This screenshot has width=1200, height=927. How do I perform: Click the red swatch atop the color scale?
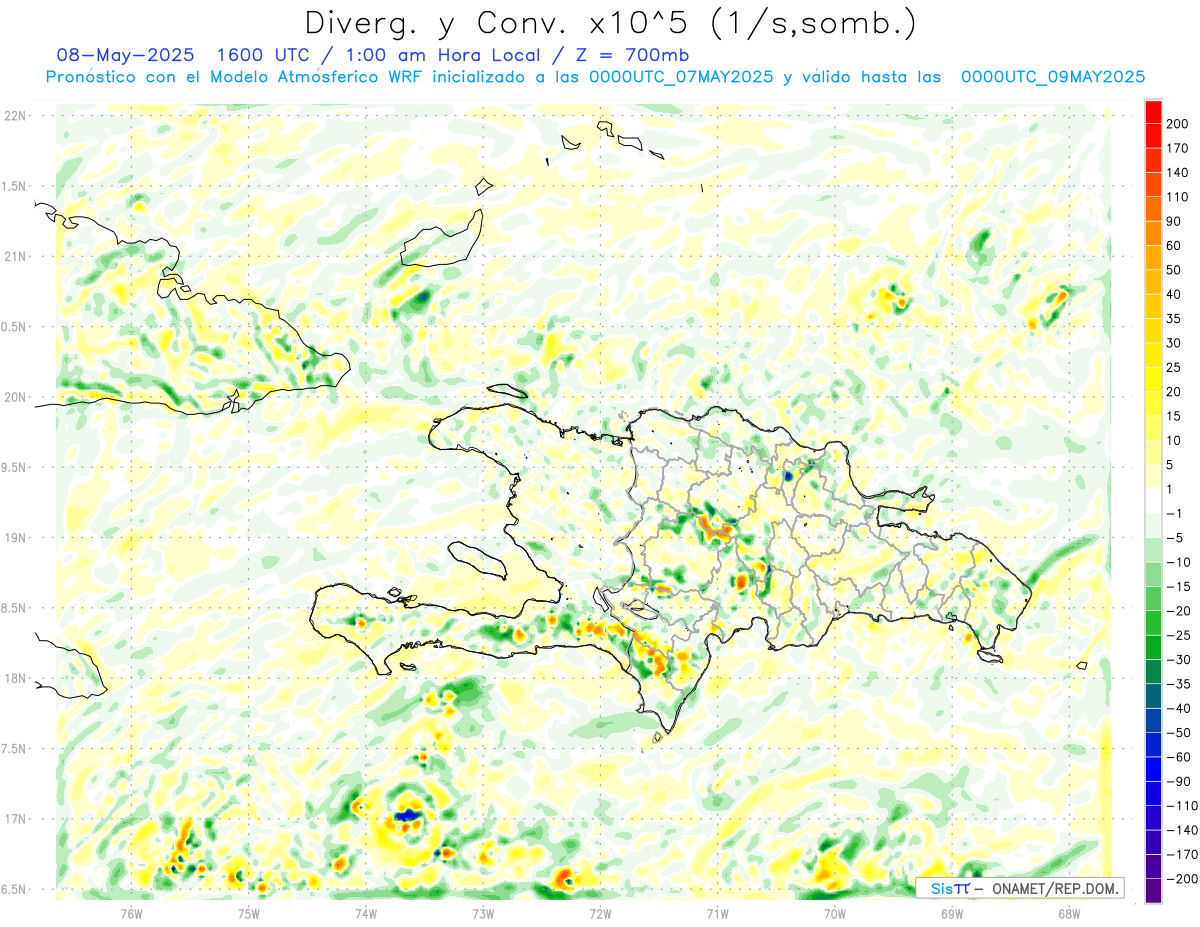pos(1153,112)
